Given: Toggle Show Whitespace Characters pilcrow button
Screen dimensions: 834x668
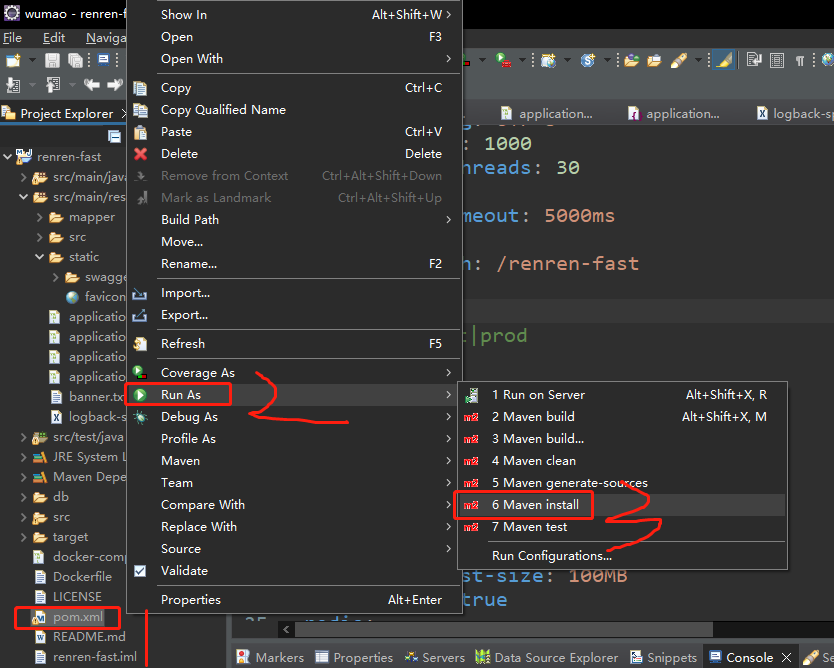Looking at the screenshot, I should pyautogui.click(x=799, y=61).
